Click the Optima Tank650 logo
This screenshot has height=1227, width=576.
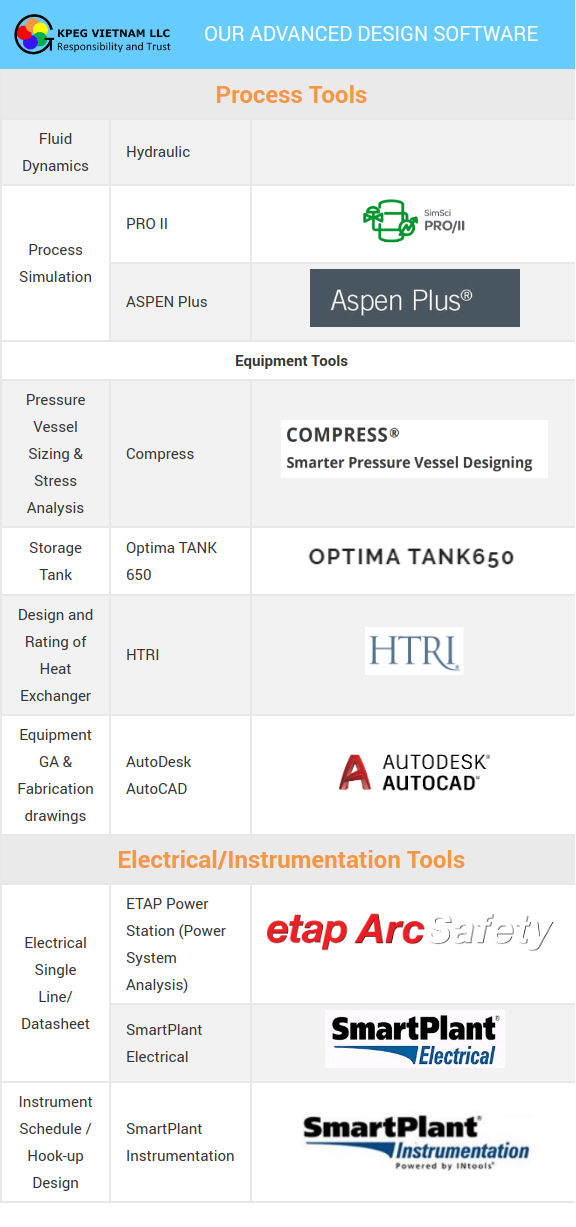(411, 557)
